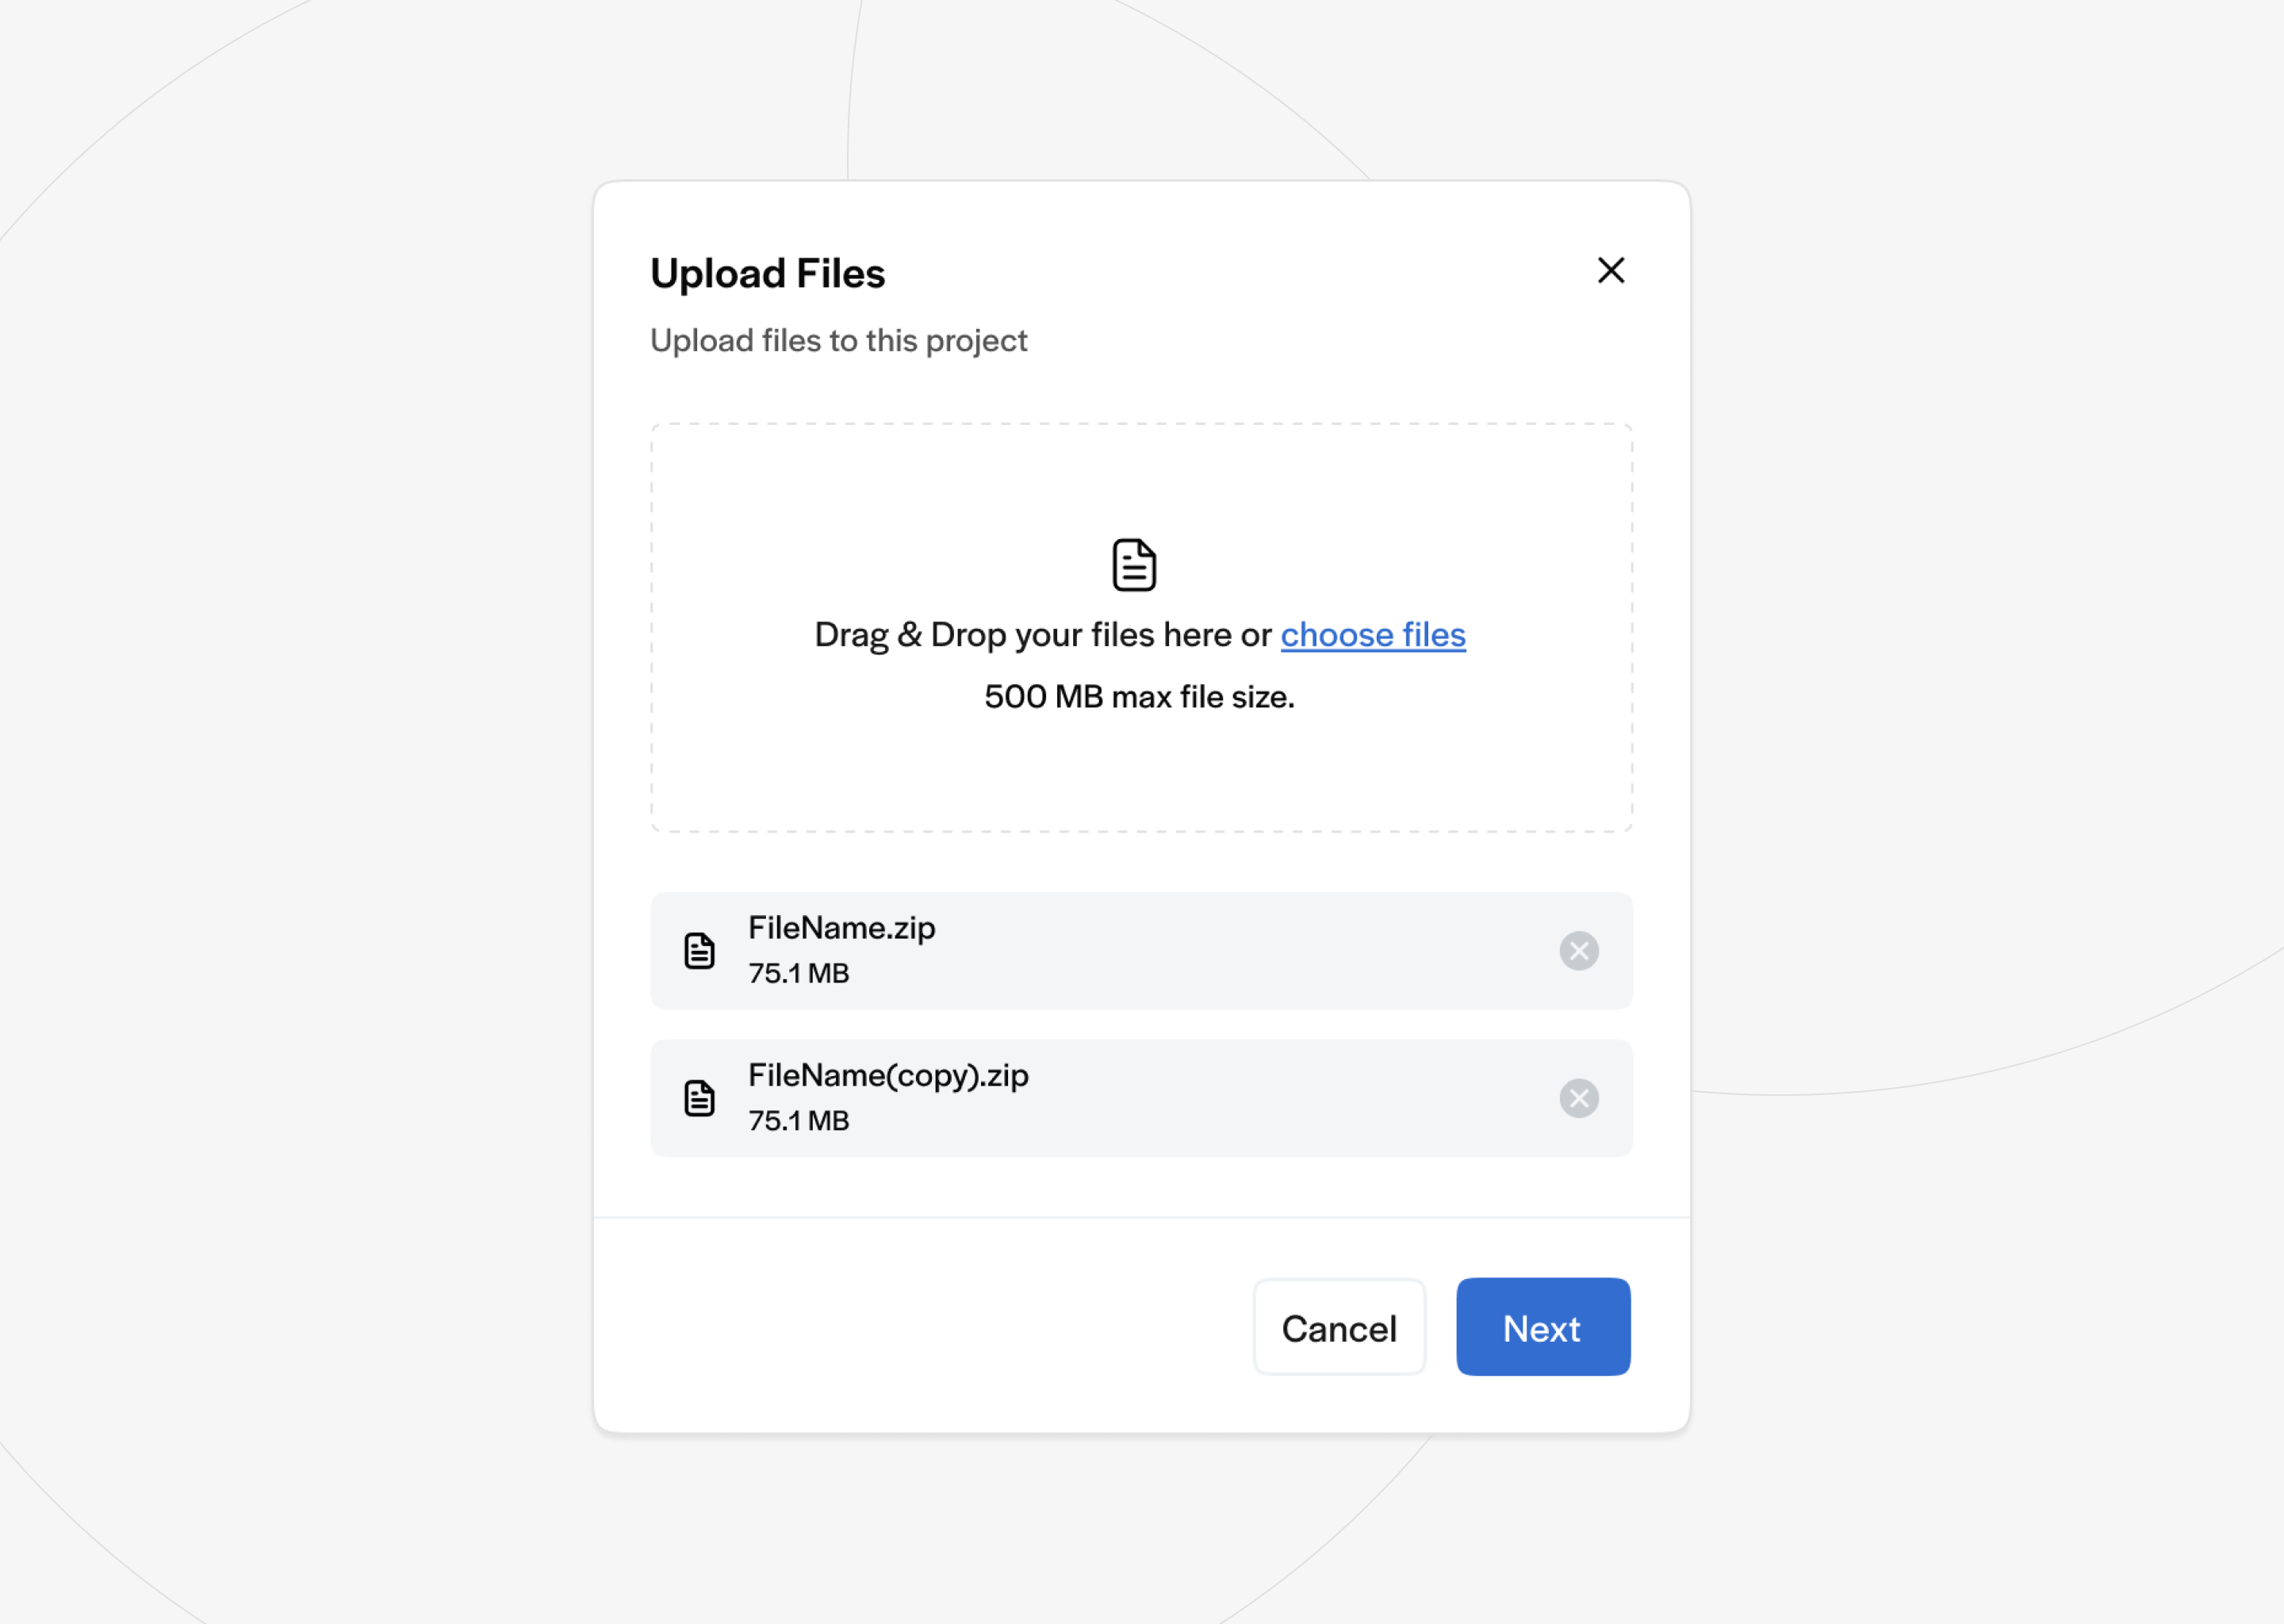Image resolution: width=2284 pixels, height=1624 pixels.
Task: Click the FileName(copy).zip file name text
Action: point(889,1075)
